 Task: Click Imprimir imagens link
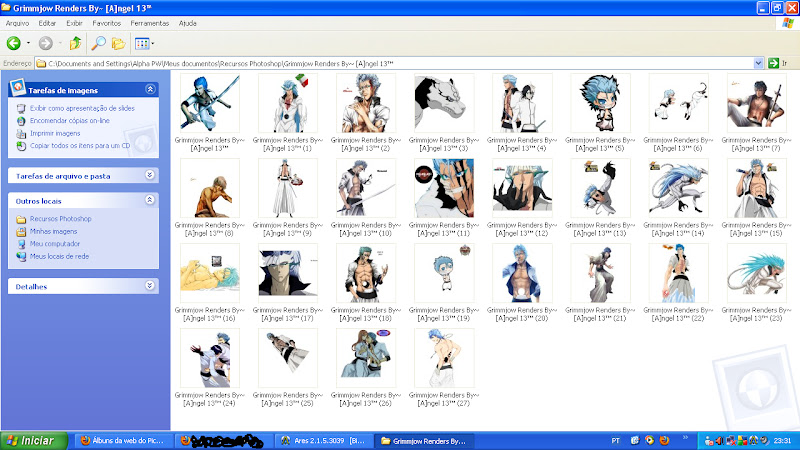click(55, 133)
